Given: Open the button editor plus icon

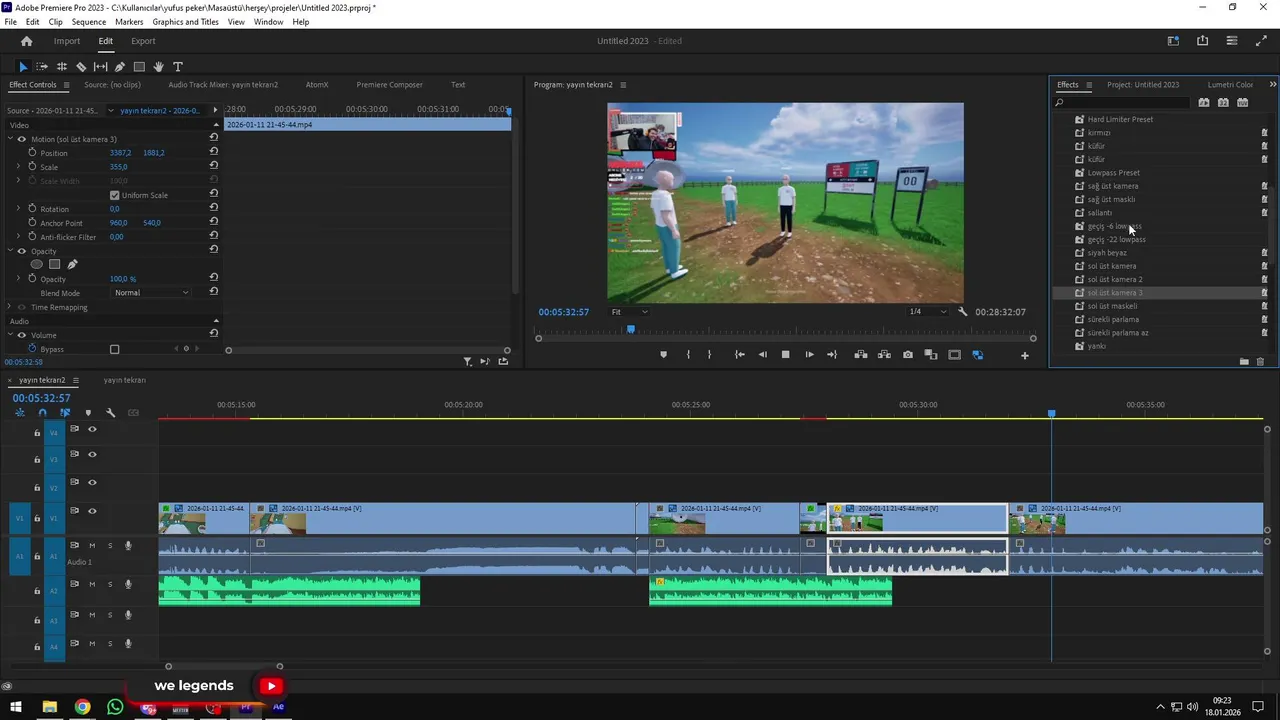Looking at the screenshot, I should [x=1024, y=355].
